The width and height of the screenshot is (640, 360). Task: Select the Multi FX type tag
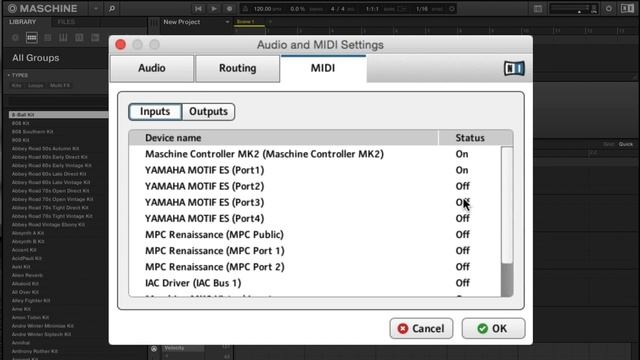click(x=60, y=85)
